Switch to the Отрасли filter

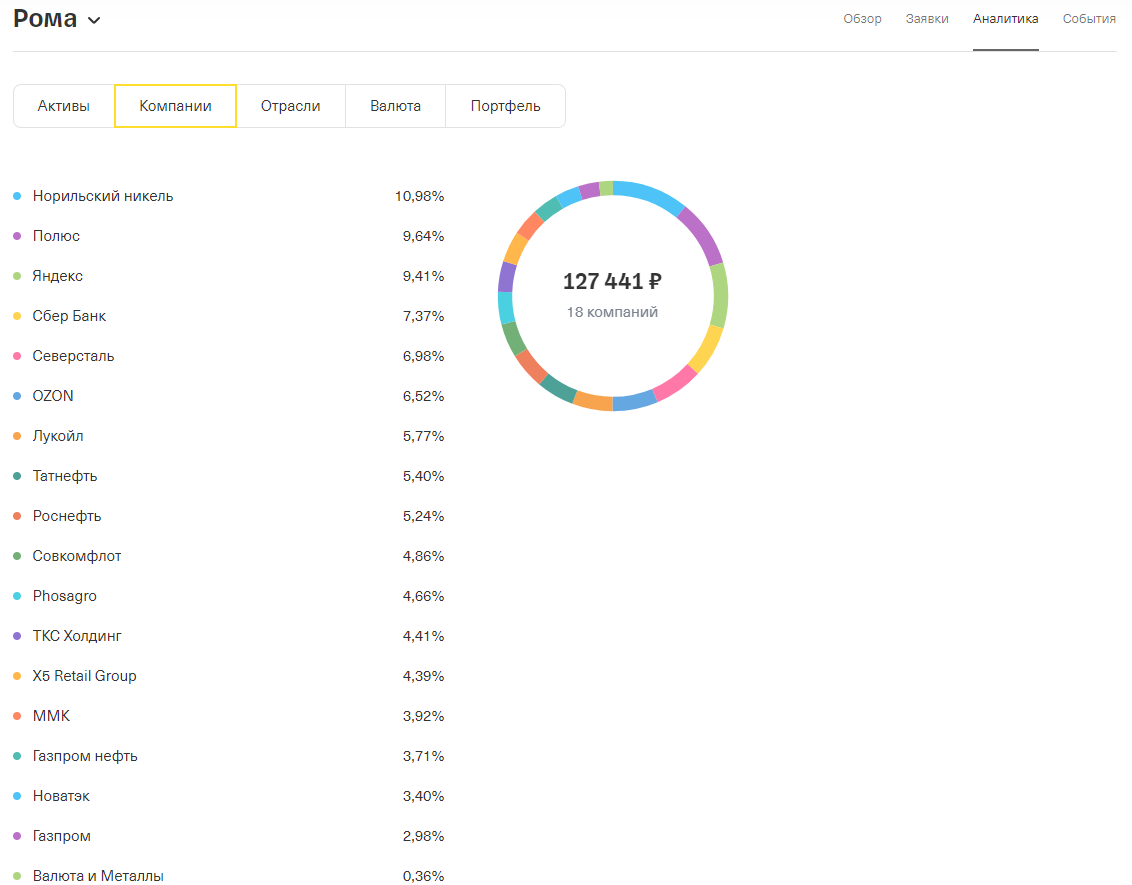[x=290, y=105]
